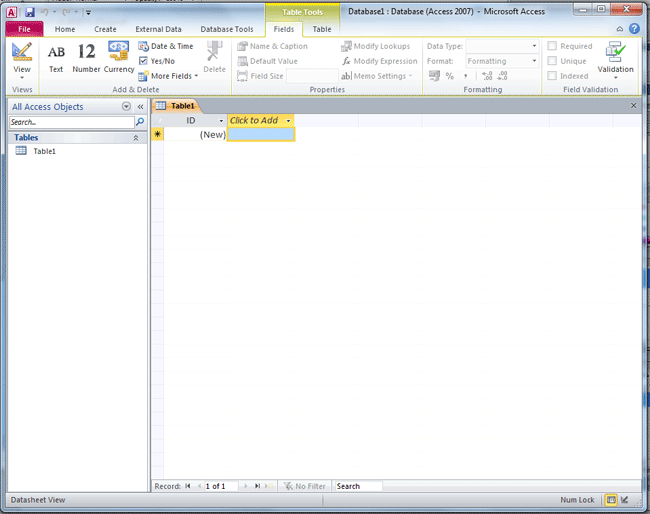Screen dimensions: 650x514
Task: Add a Yes/No field
Action: (x=157, y=61)
